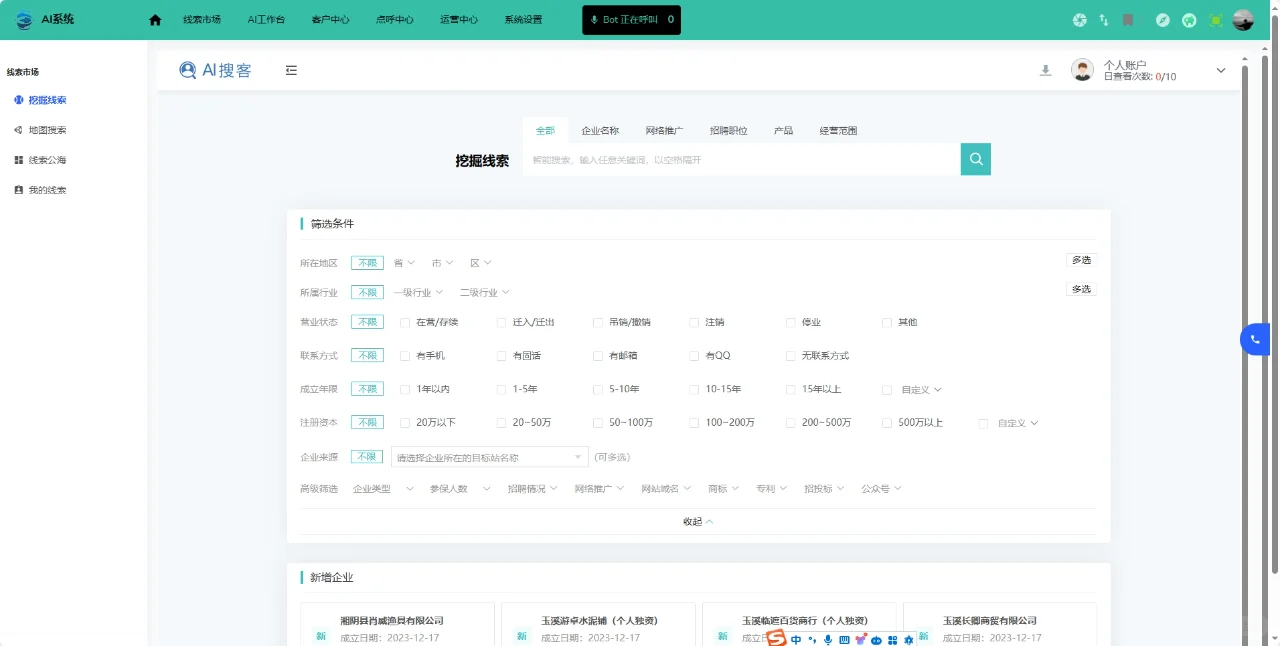The width and height of the screenshot is (1280, 646).
Task: Click the compass icon in top bar
Action: (x=1162, y=20)
